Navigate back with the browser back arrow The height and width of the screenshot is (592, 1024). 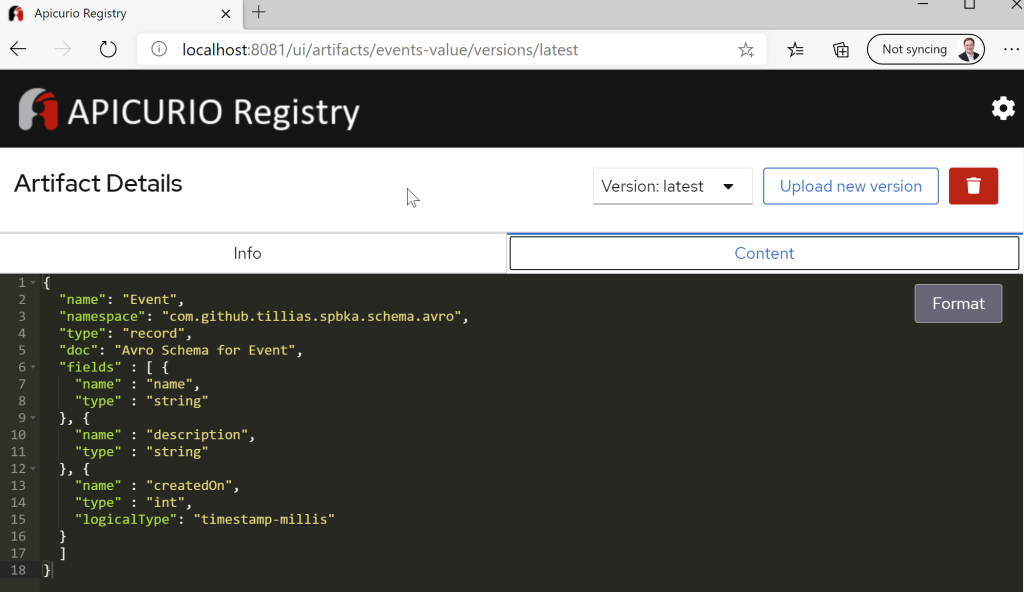tap(20, 48)
